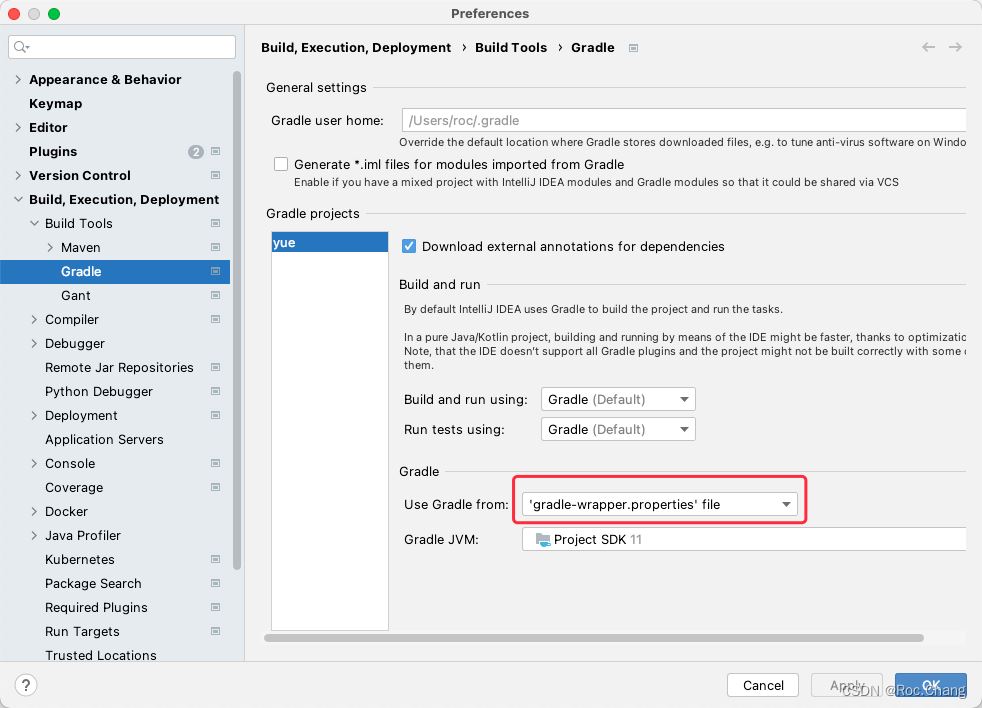The width and height of the screenshot is (982, 708).
Task: Click the project-level icon next to Console
Action: point(215,463)
